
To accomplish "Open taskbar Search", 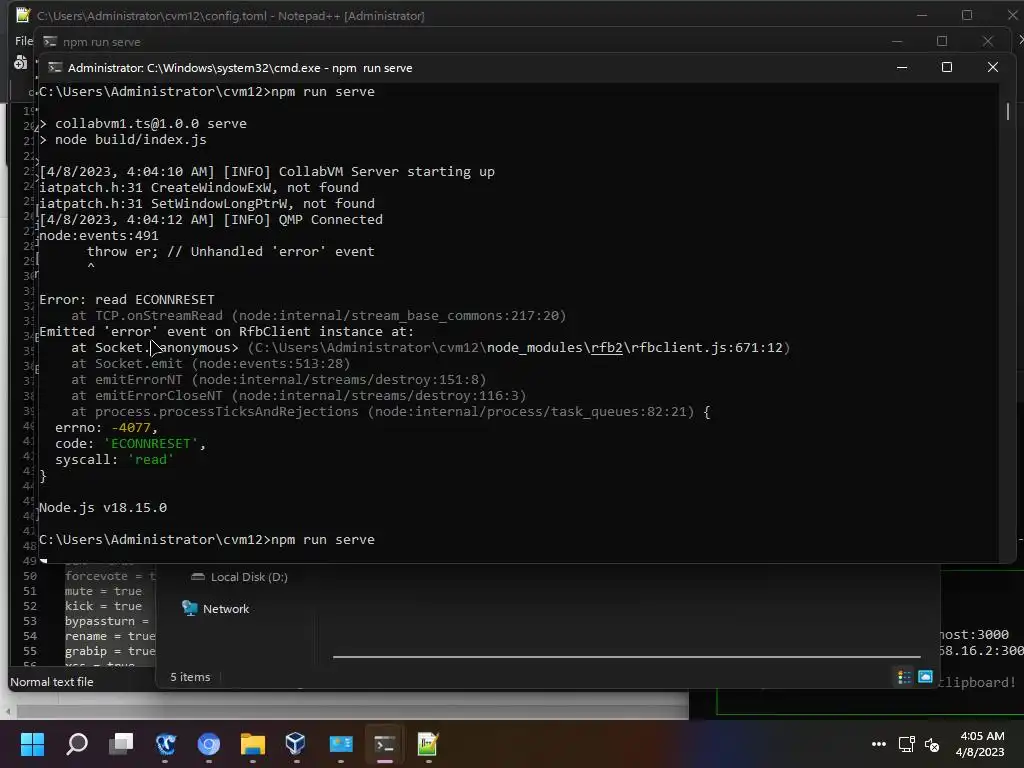I will (x=77, y=743).
